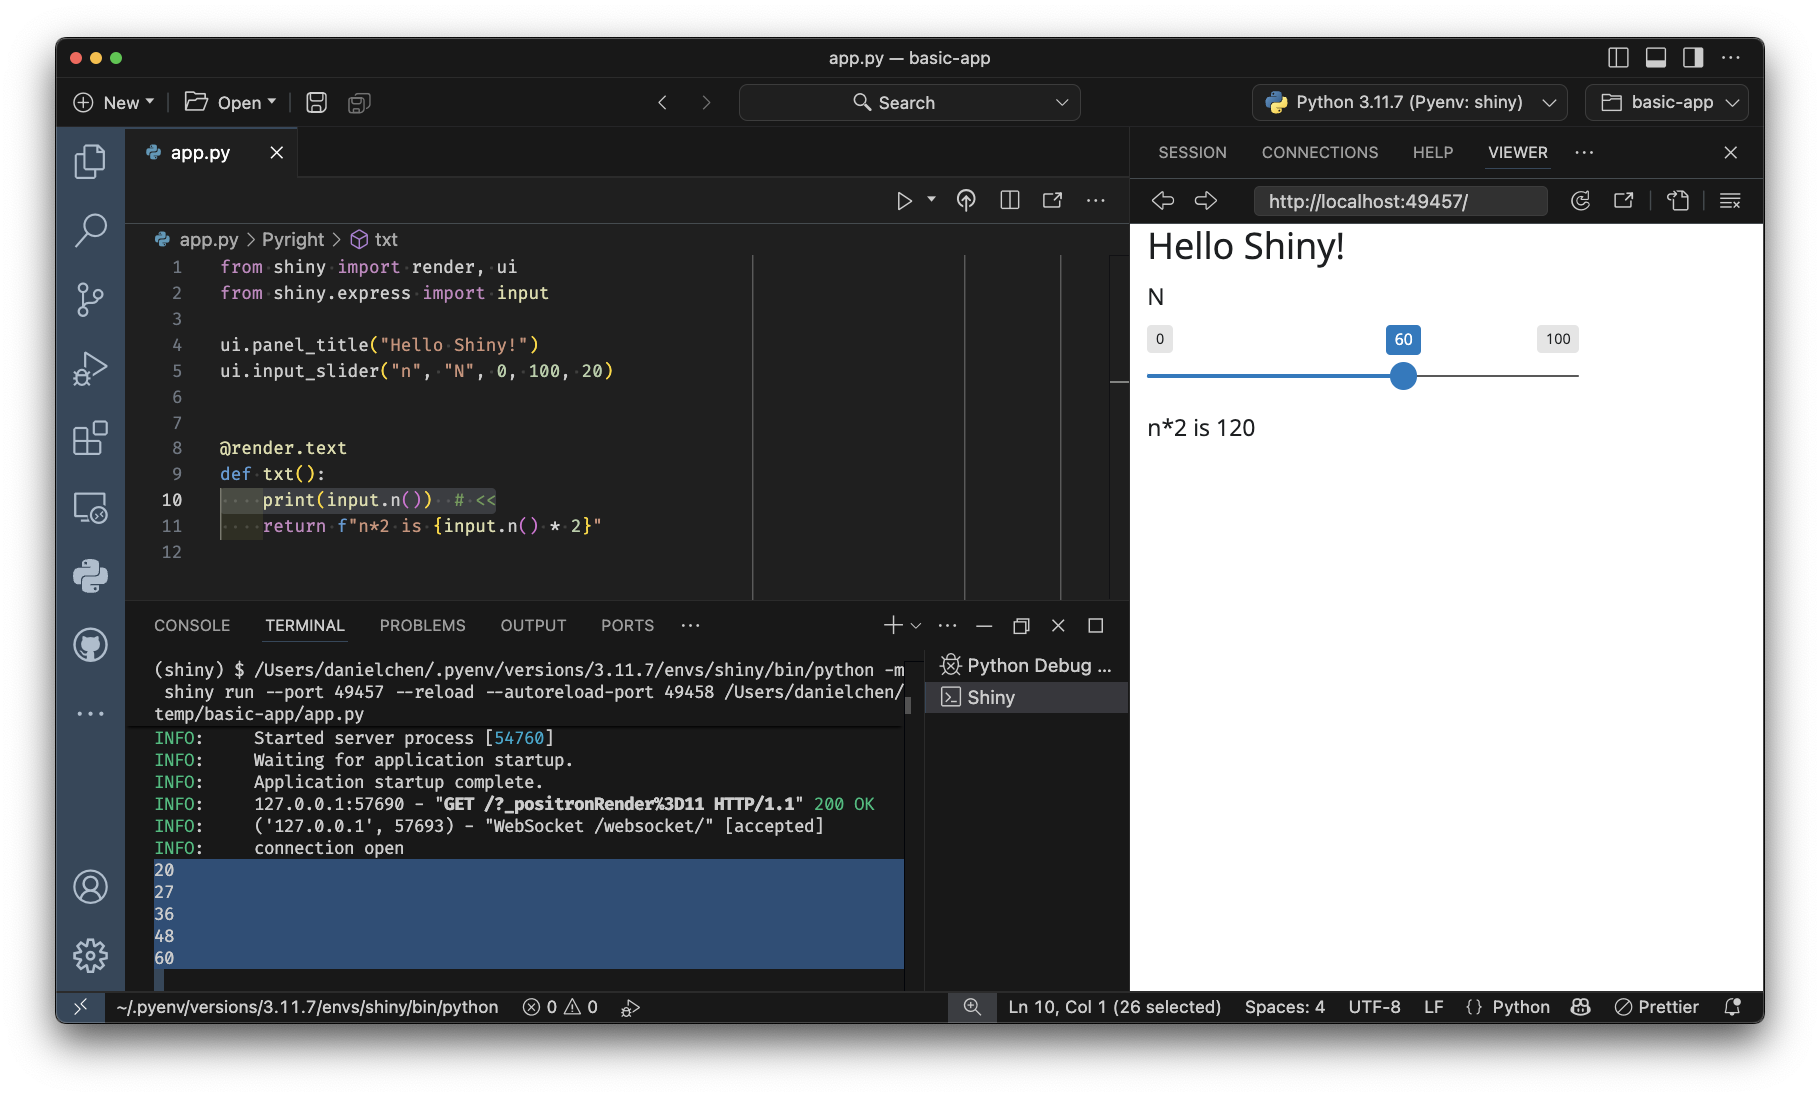
Task: Add a new terminal with plus icon
Action: [892, 625]
